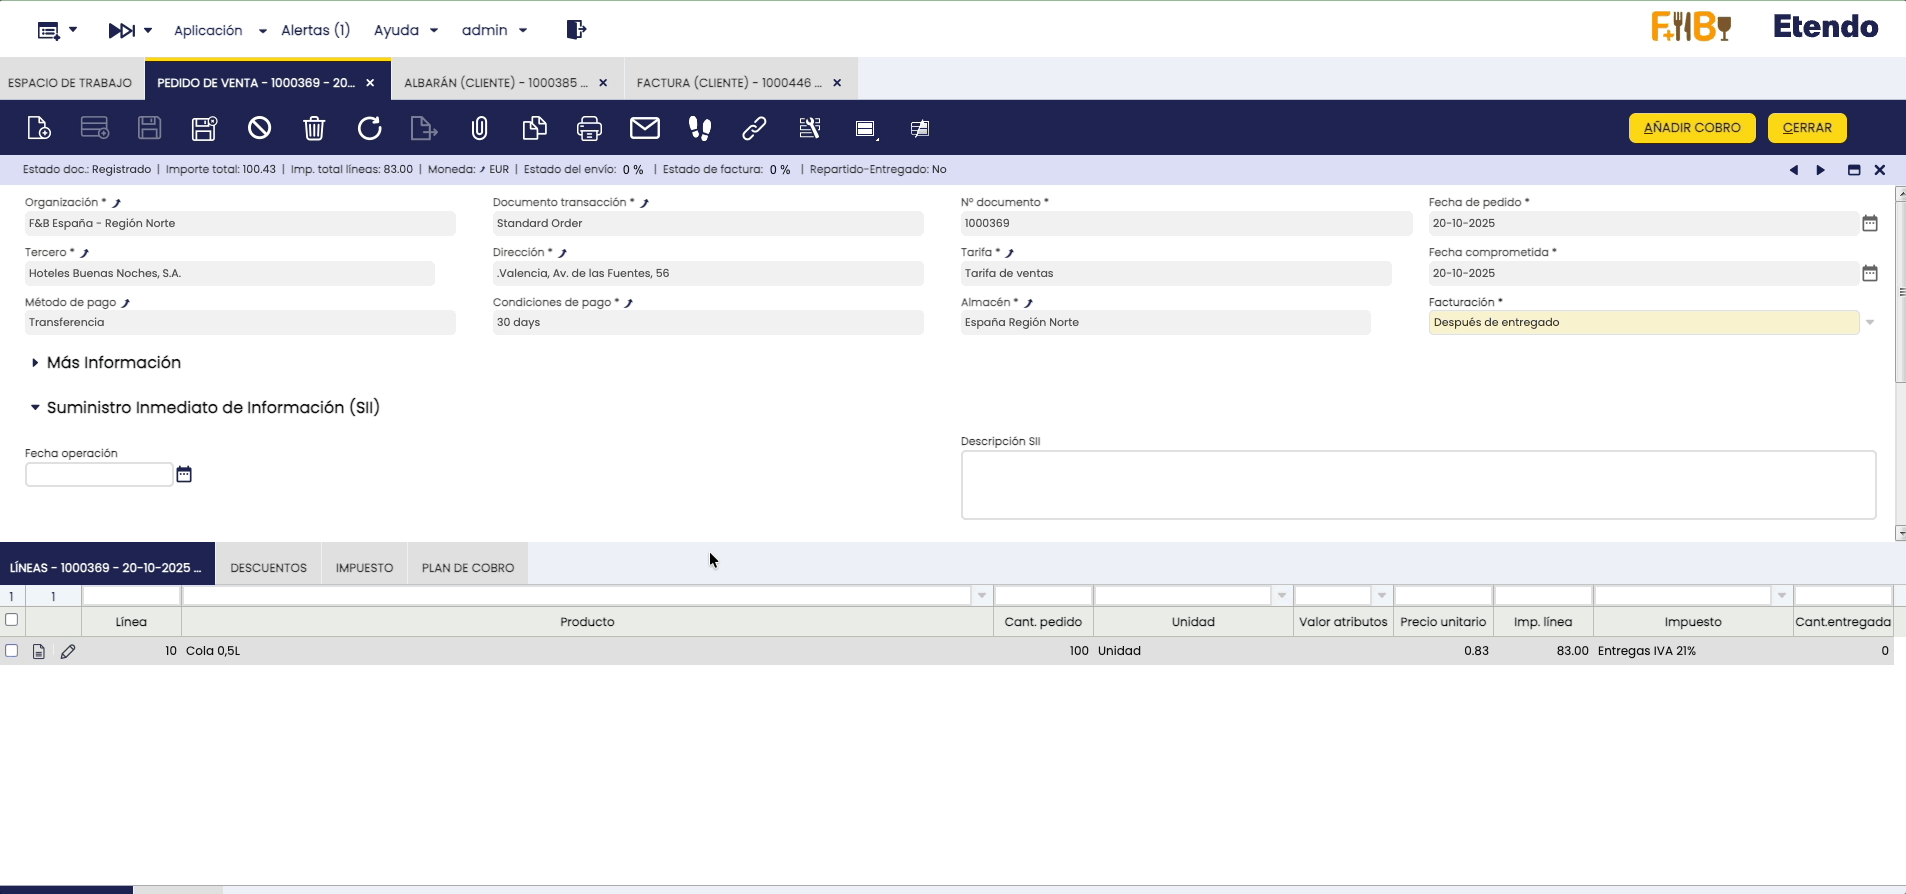Click the pencil edit icon on line 10
Screen dimensions: 1906x894
point(68,652)
